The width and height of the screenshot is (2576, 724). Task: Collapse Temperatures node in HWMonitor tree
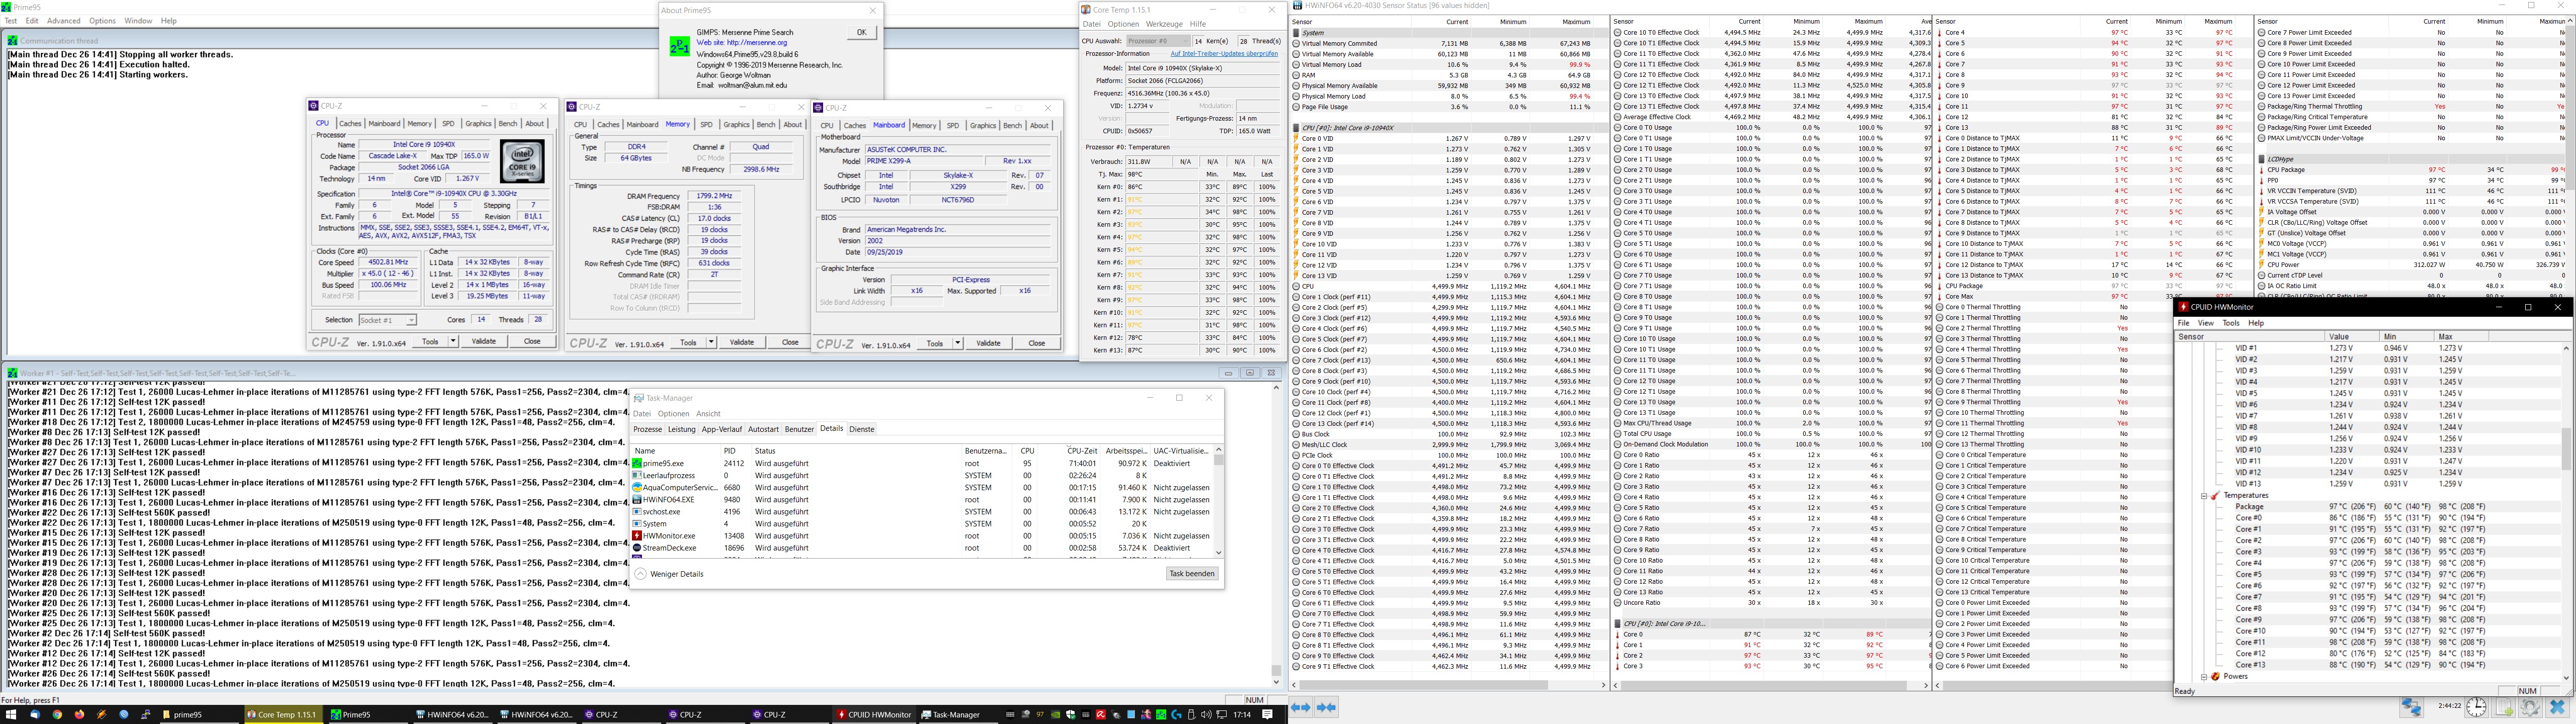click(2204, 496)
